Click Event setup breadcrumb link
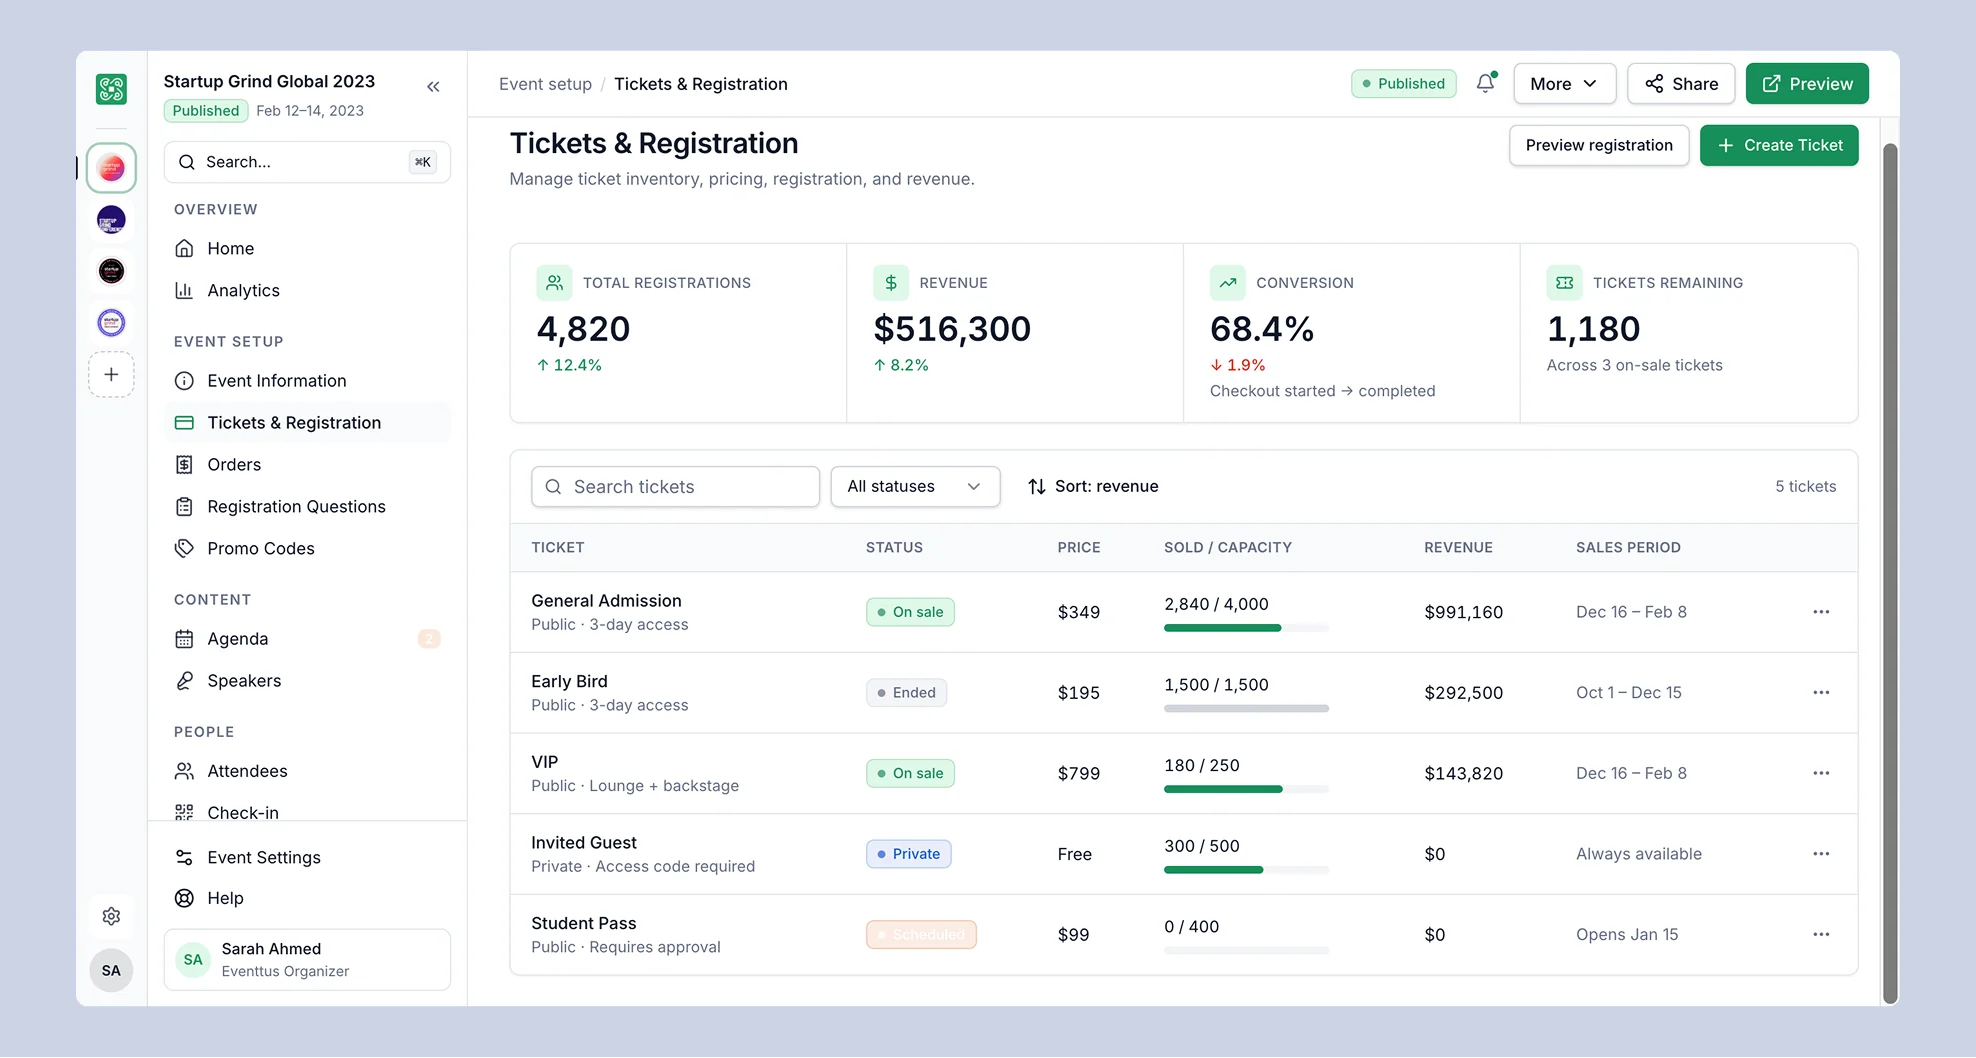Image resolution: width=1976 pixels, height=1058 pixels. click(545, 84)
